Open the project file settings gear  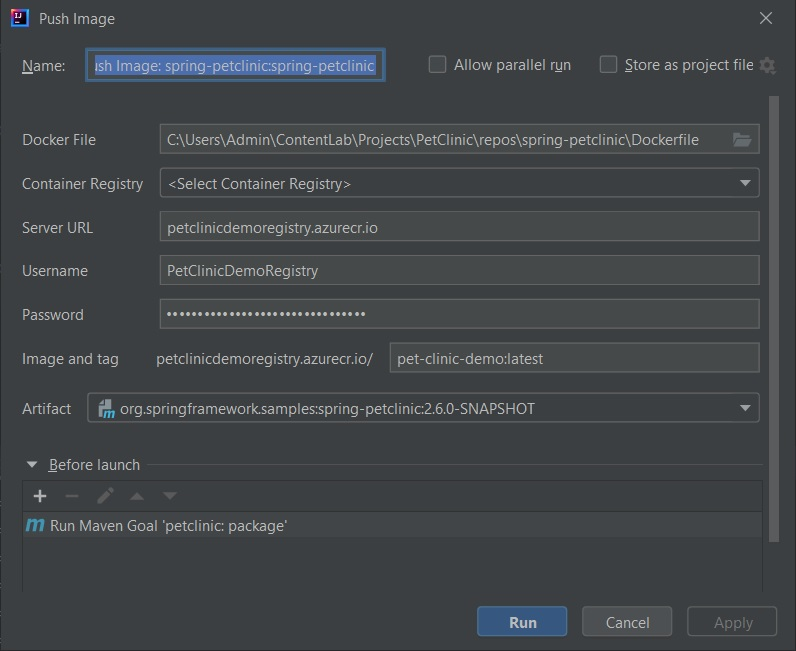[x=767, y=66]
